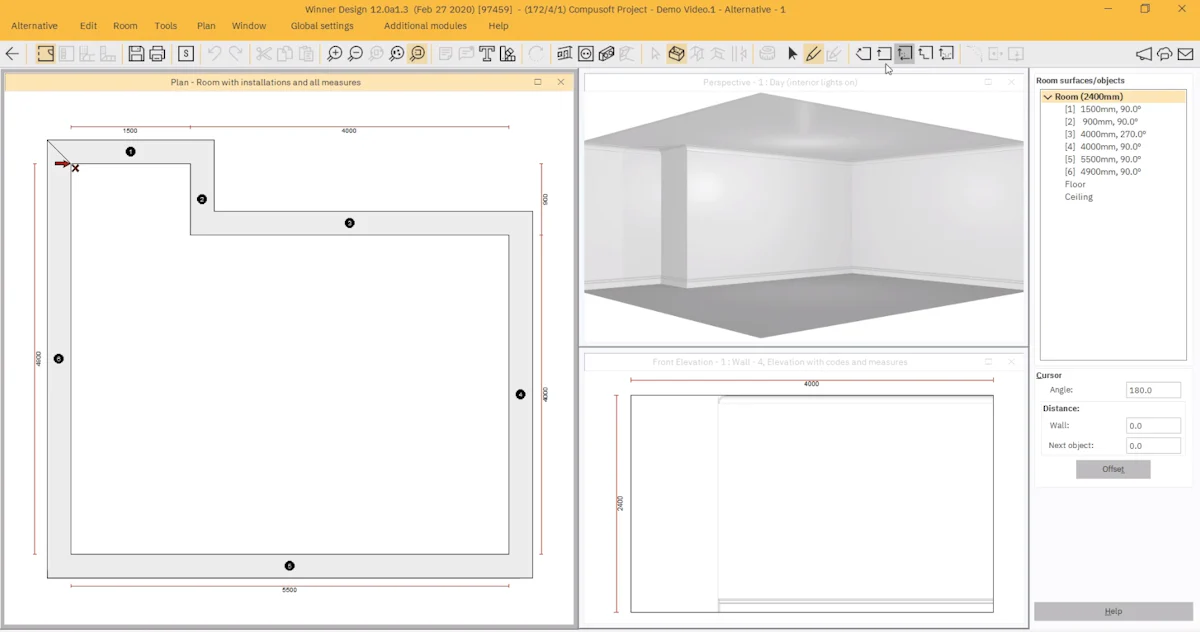1200x632 pixels.
Task: Click the Offset button
Action: (x=1113, y=469)
